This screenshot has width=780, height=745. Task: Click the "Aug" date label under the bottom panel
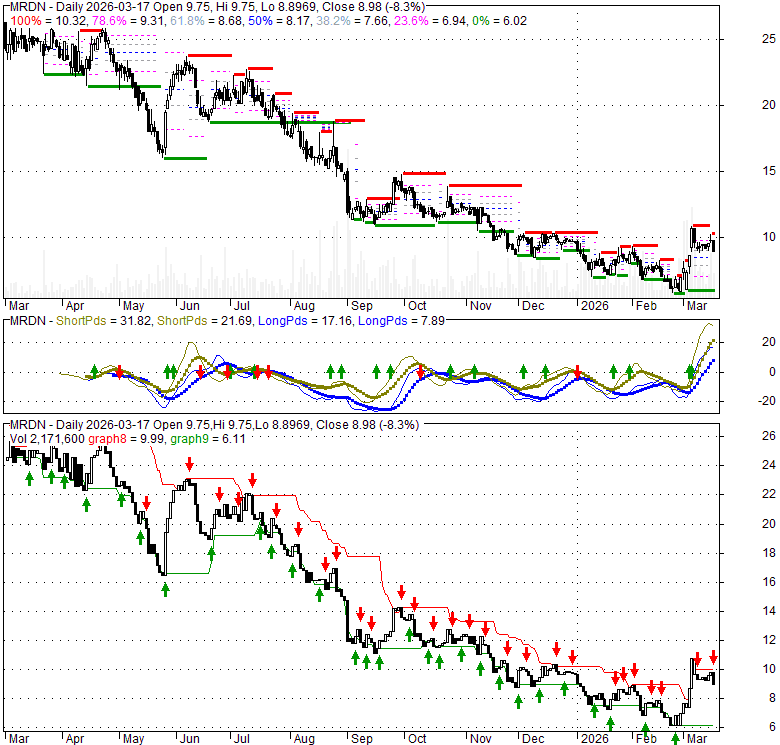[x=304, y=739]
